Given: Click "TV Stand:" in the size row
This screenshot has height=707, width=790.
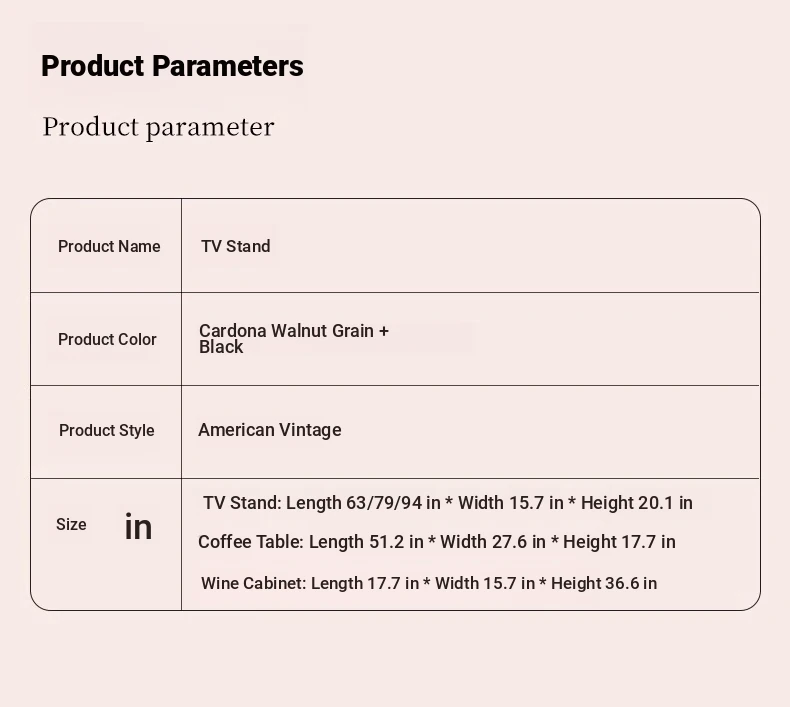Looking at the screenshot, I should pos(242,502).
